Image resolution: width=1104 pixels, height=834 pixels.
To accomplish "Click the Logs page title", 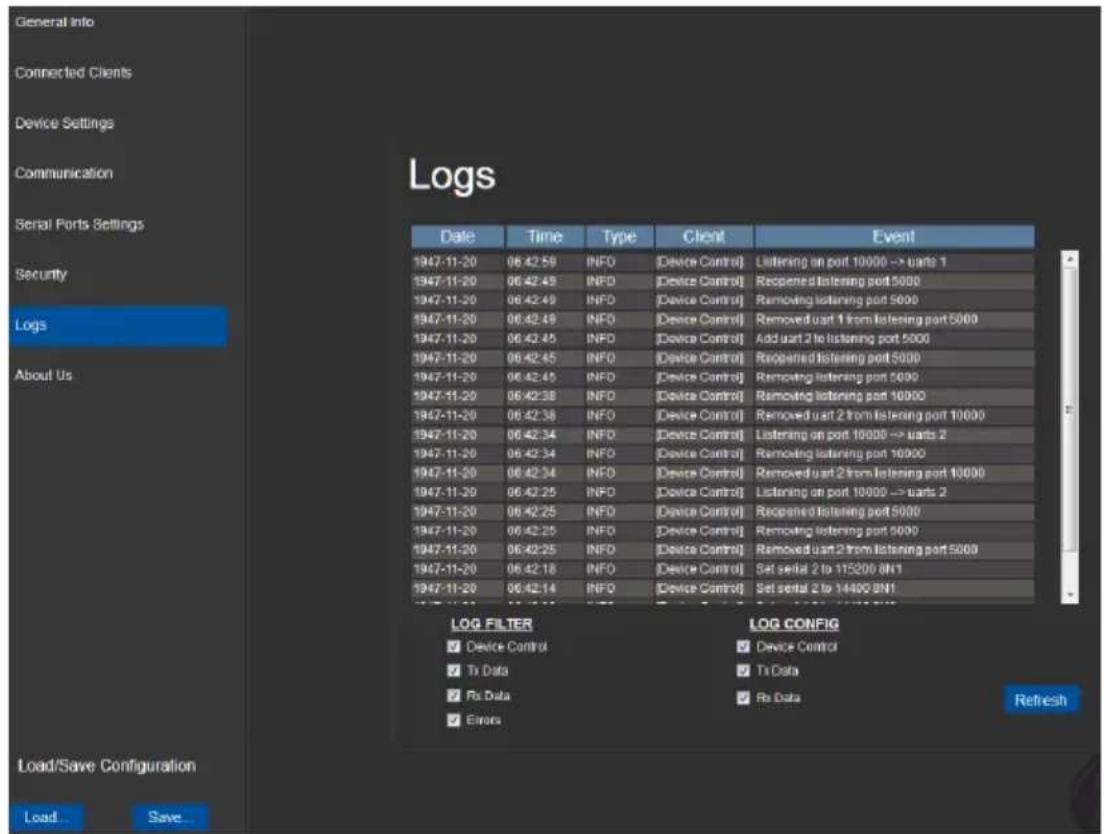I will pyautogui.click(x=452, y=175).
